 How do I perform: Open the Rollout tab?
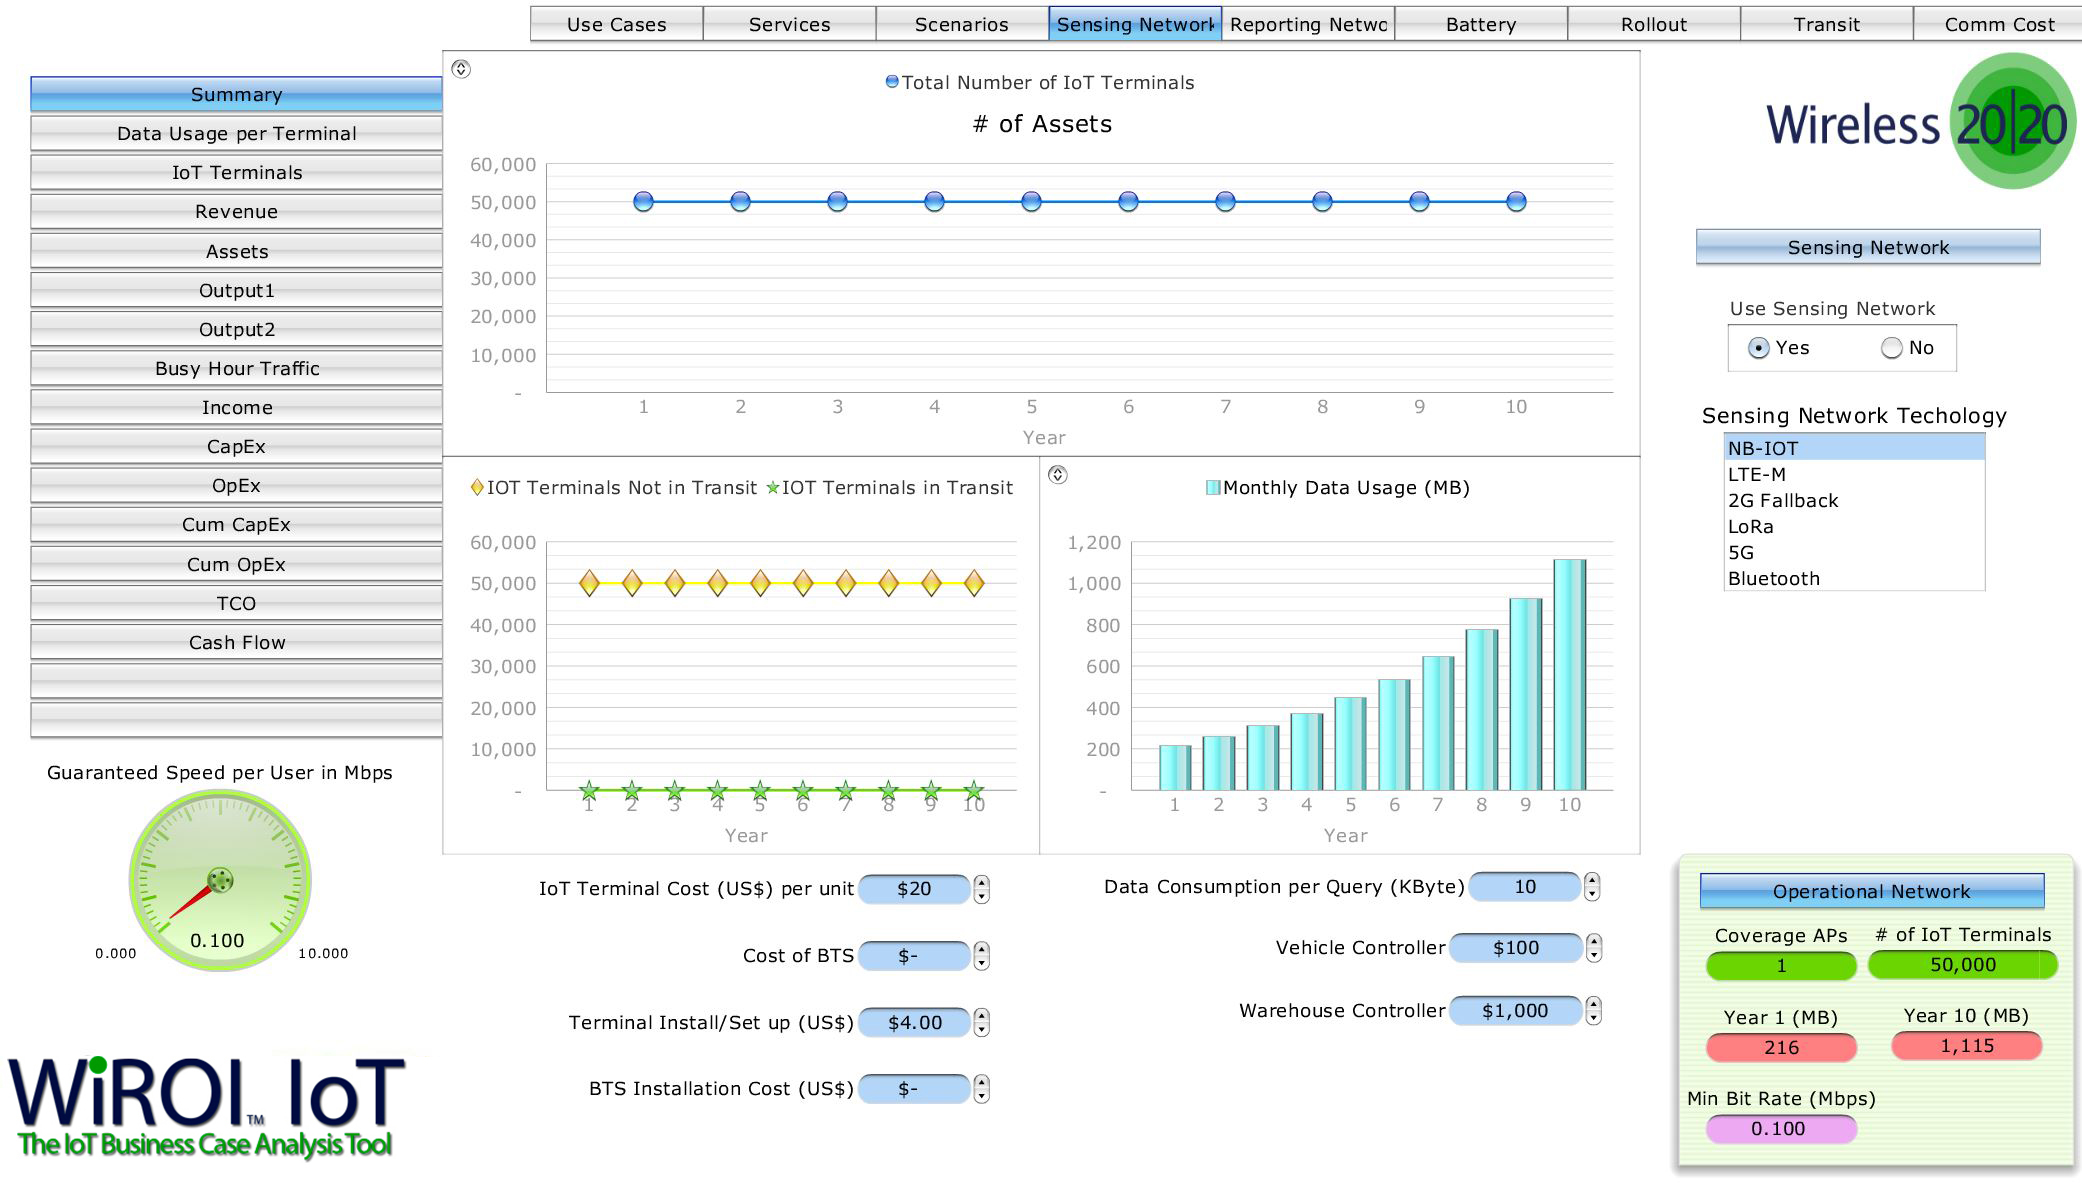tap(1654, 24)
